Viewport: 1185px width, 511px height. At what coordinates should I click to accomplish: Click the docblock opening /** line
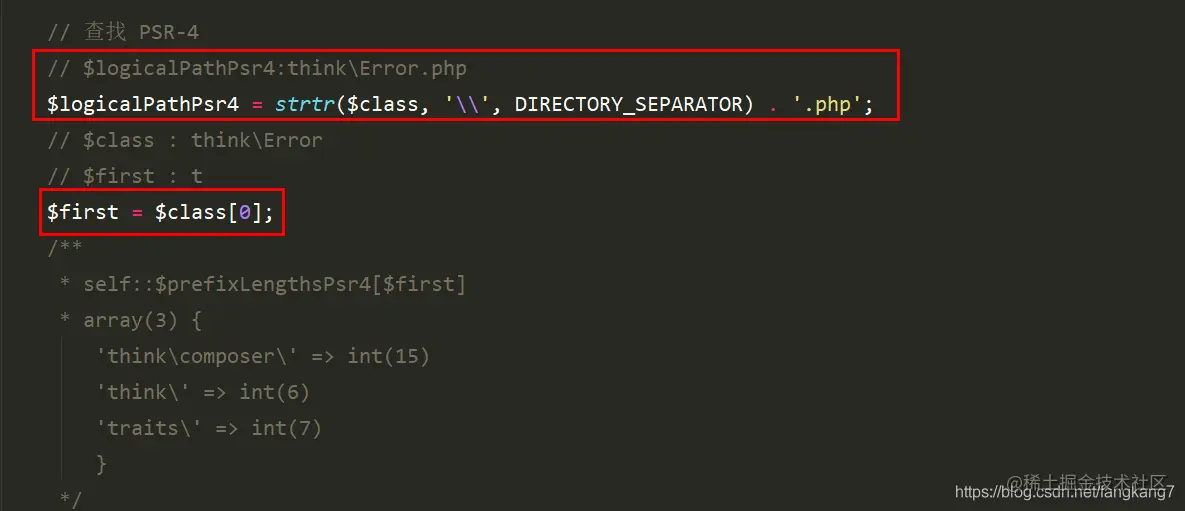[64, 247]
